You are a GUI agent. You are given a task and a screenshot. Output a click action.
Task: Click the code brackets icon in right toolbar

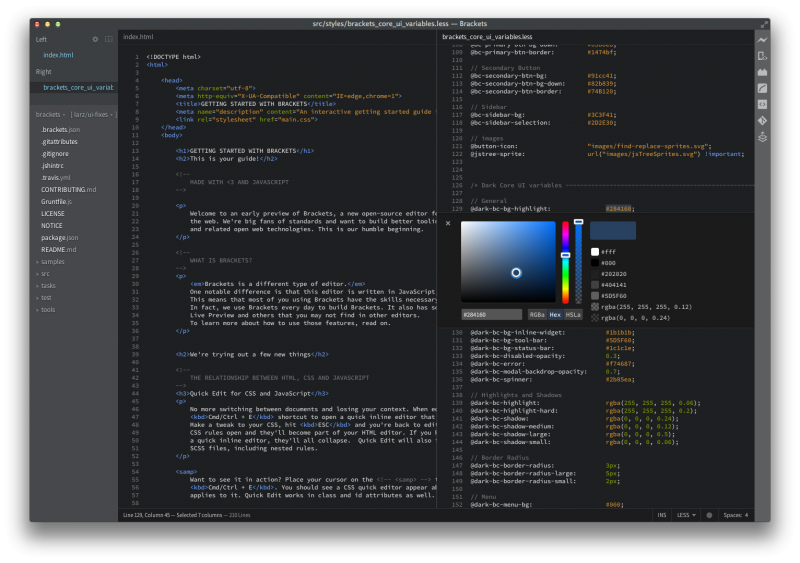click(762, 105)
